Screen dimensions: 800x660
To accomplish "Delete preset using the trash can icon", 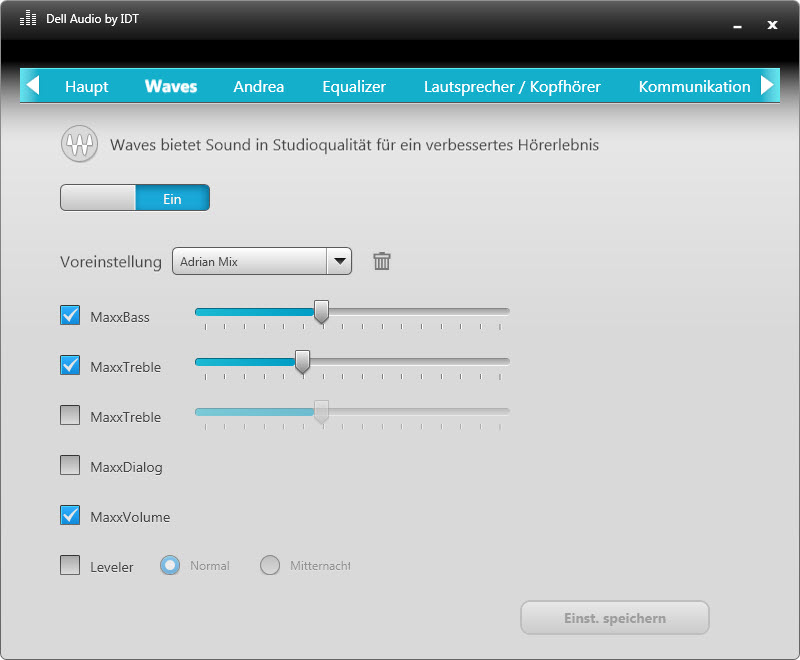I will [x=382, y=261].
